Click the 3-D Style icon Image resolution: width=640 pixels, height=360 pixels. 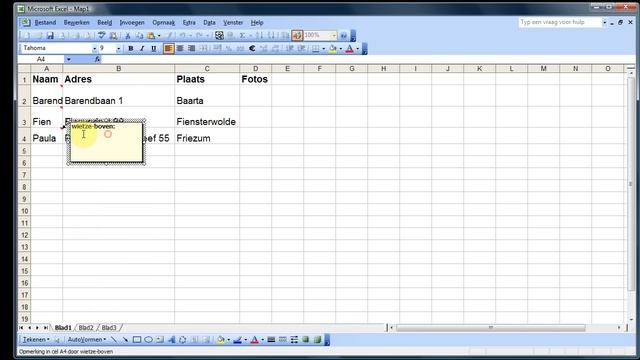click(x=317, y=340)
